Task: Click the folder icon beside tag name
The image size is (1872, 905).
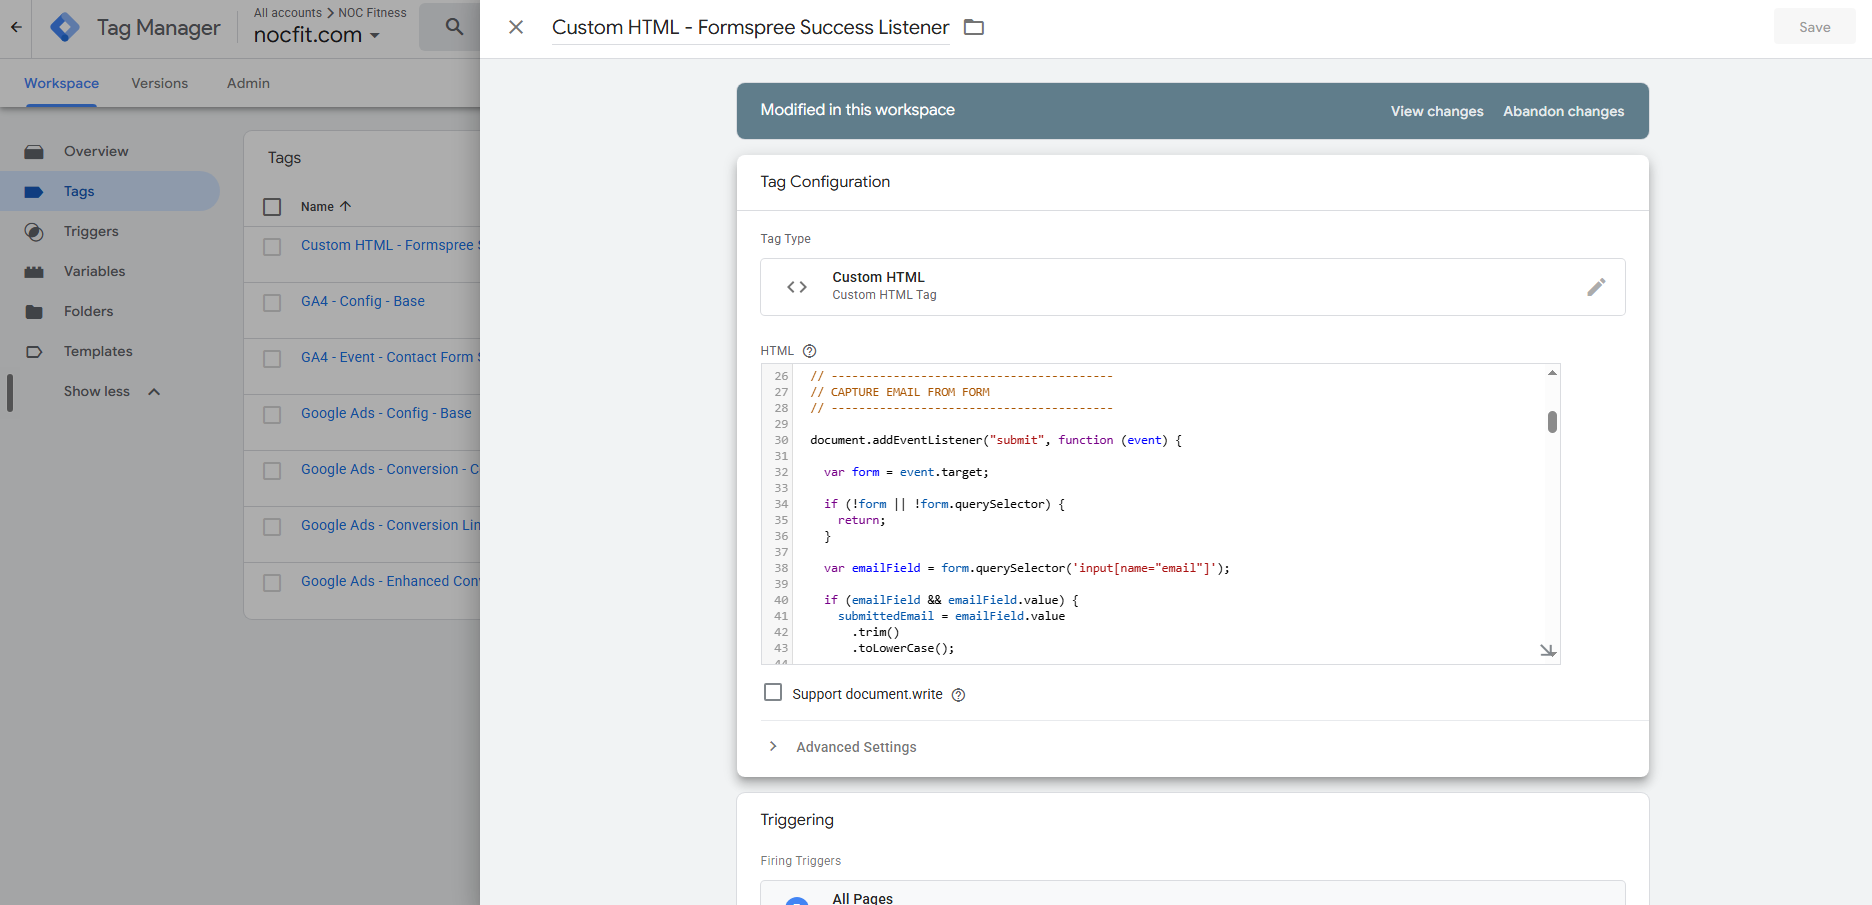Action: click(x=974, y=27)
